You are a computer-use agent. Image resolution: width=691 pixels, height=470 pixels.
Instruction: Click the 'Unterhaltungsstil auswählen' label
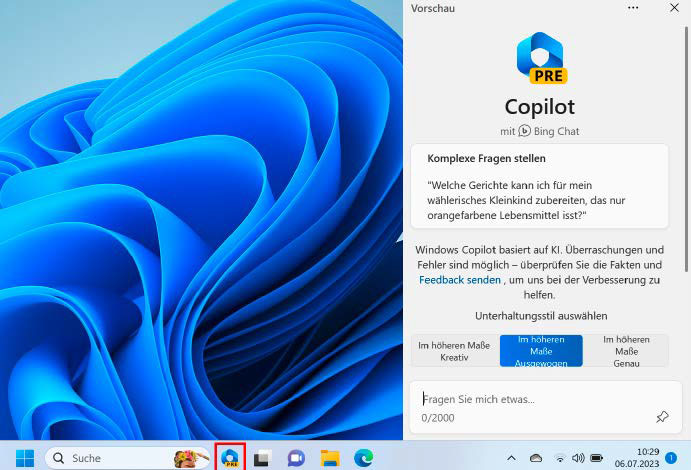click(541, 316)
